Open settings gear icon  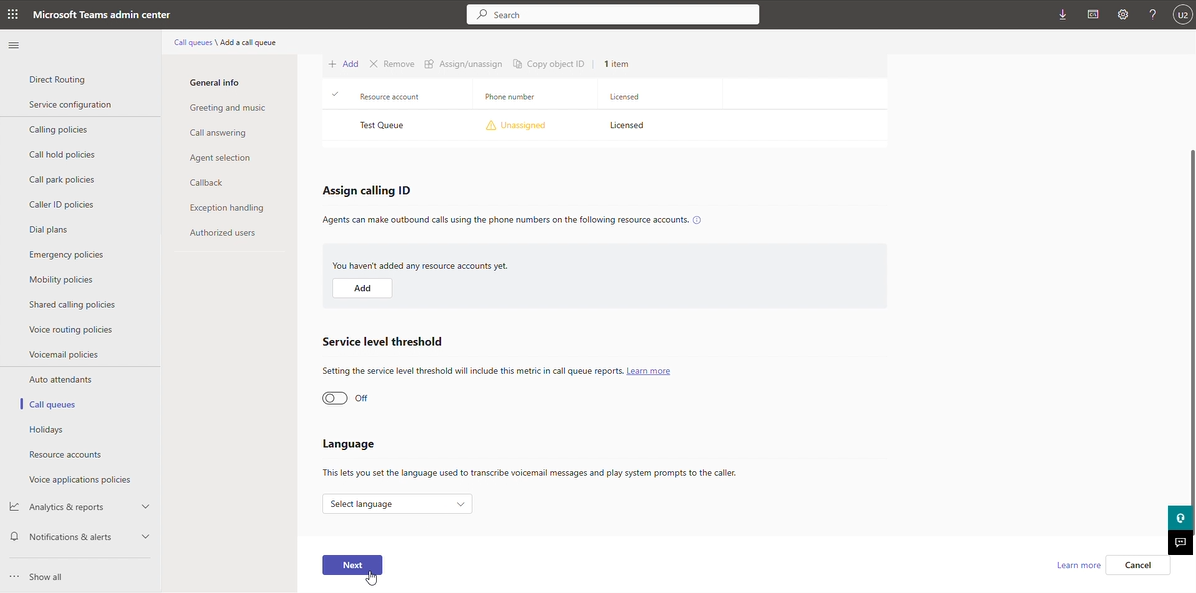point(1123,15)
